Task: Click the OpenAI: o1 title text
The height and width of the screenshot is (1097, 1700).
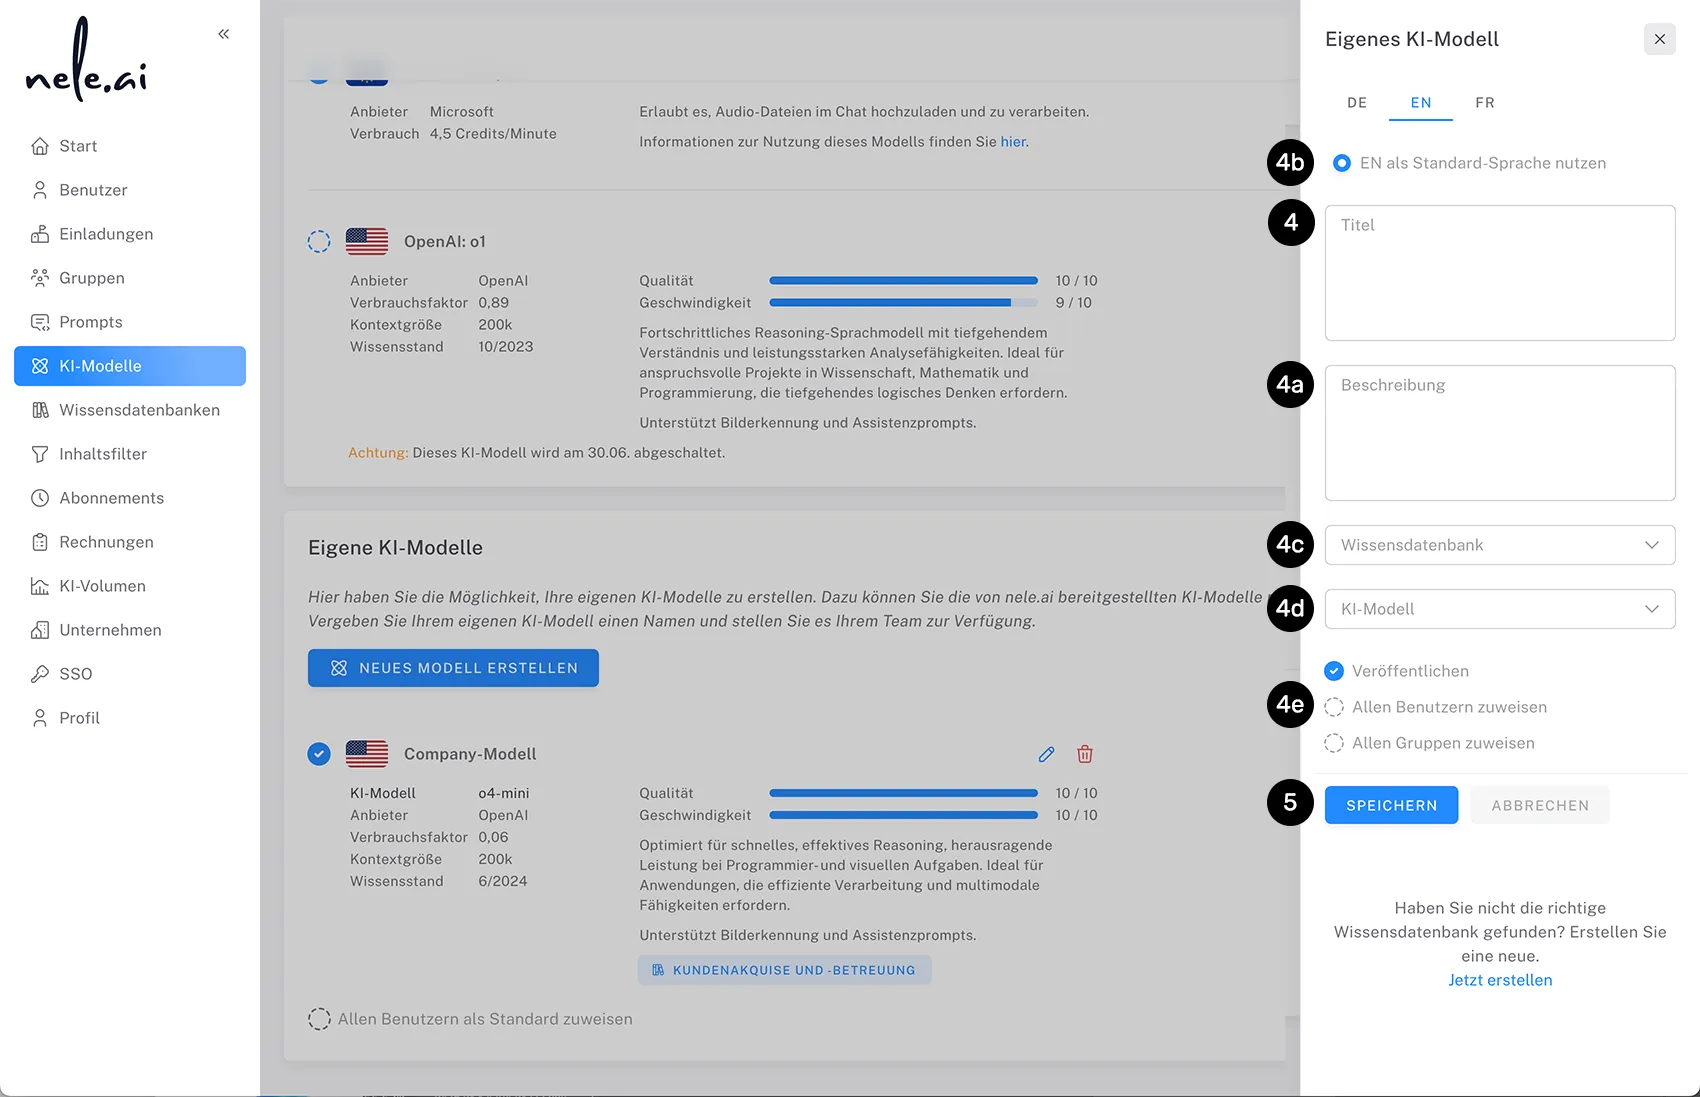Action: tap(445, 241)
